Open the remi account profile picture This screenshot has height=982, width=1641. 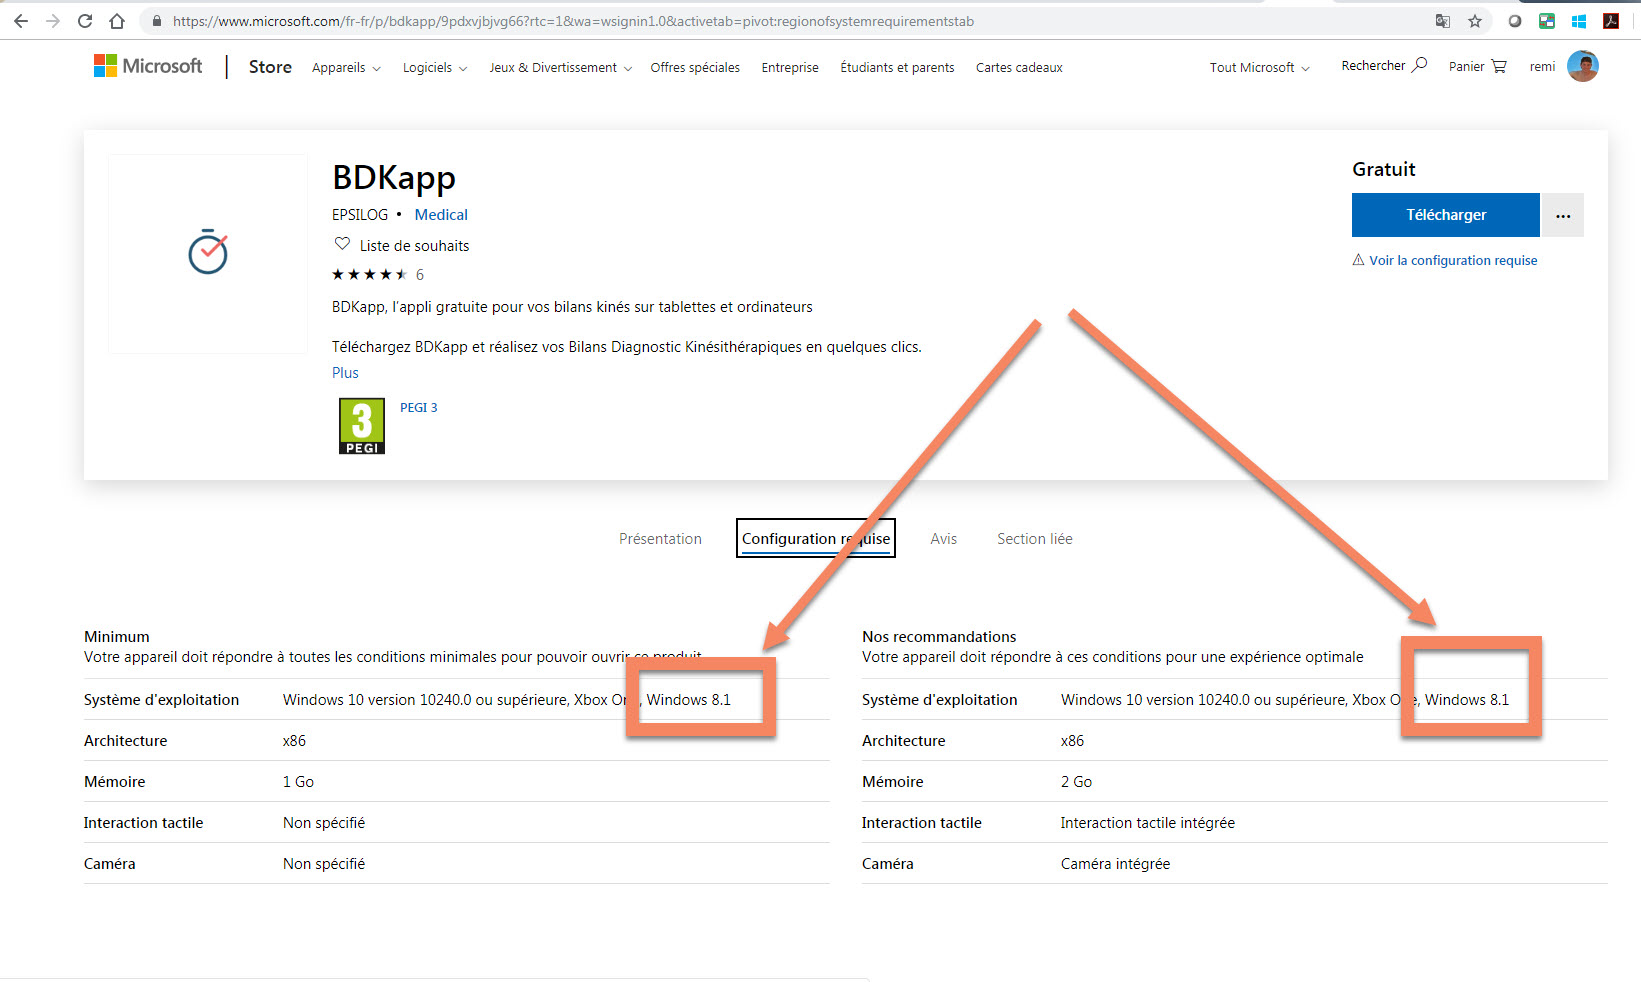[1583, 66]
